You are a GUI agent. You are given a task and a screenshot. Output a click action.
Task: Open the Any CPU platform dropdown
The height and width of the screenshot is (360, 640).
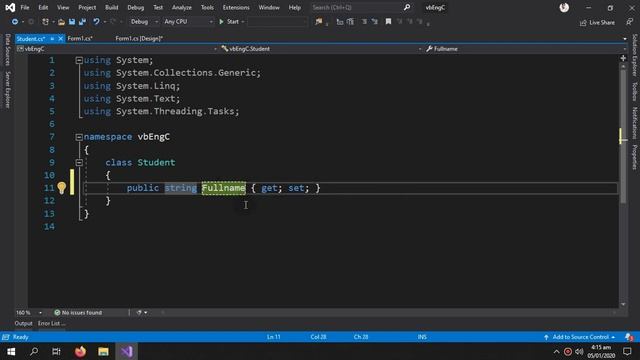click(x=188, y=22)
